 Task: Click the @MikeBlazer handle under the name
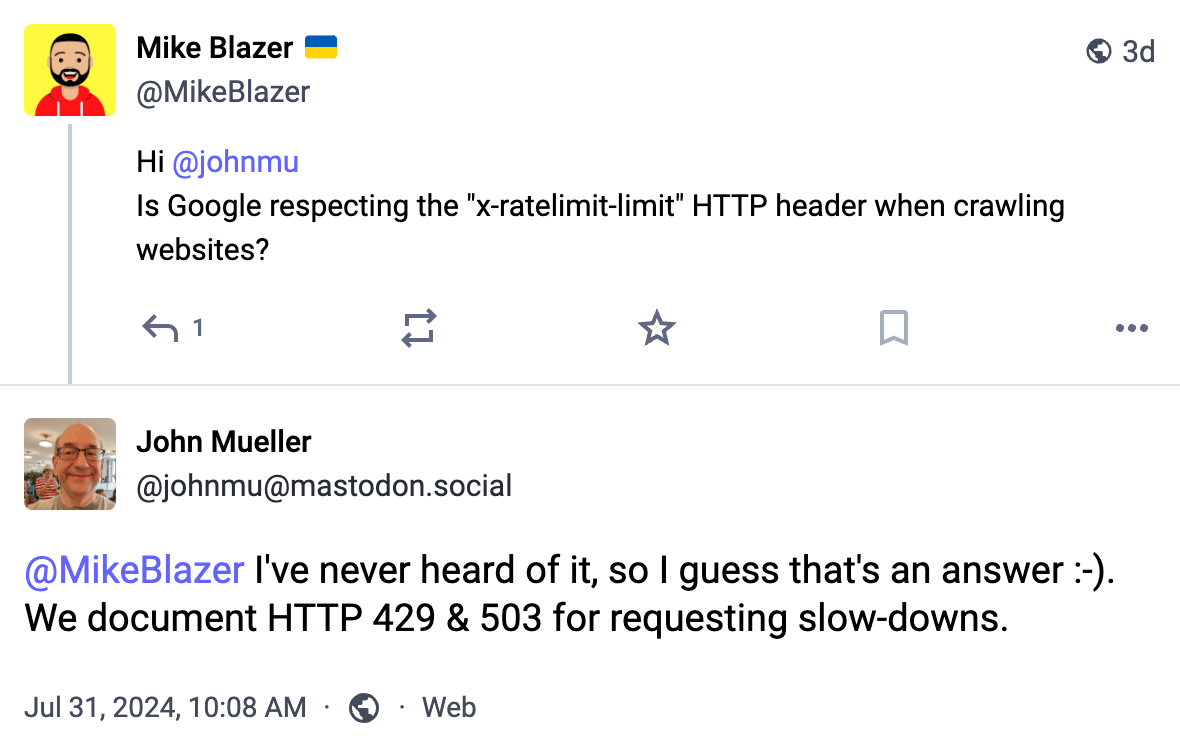[223, 92]
